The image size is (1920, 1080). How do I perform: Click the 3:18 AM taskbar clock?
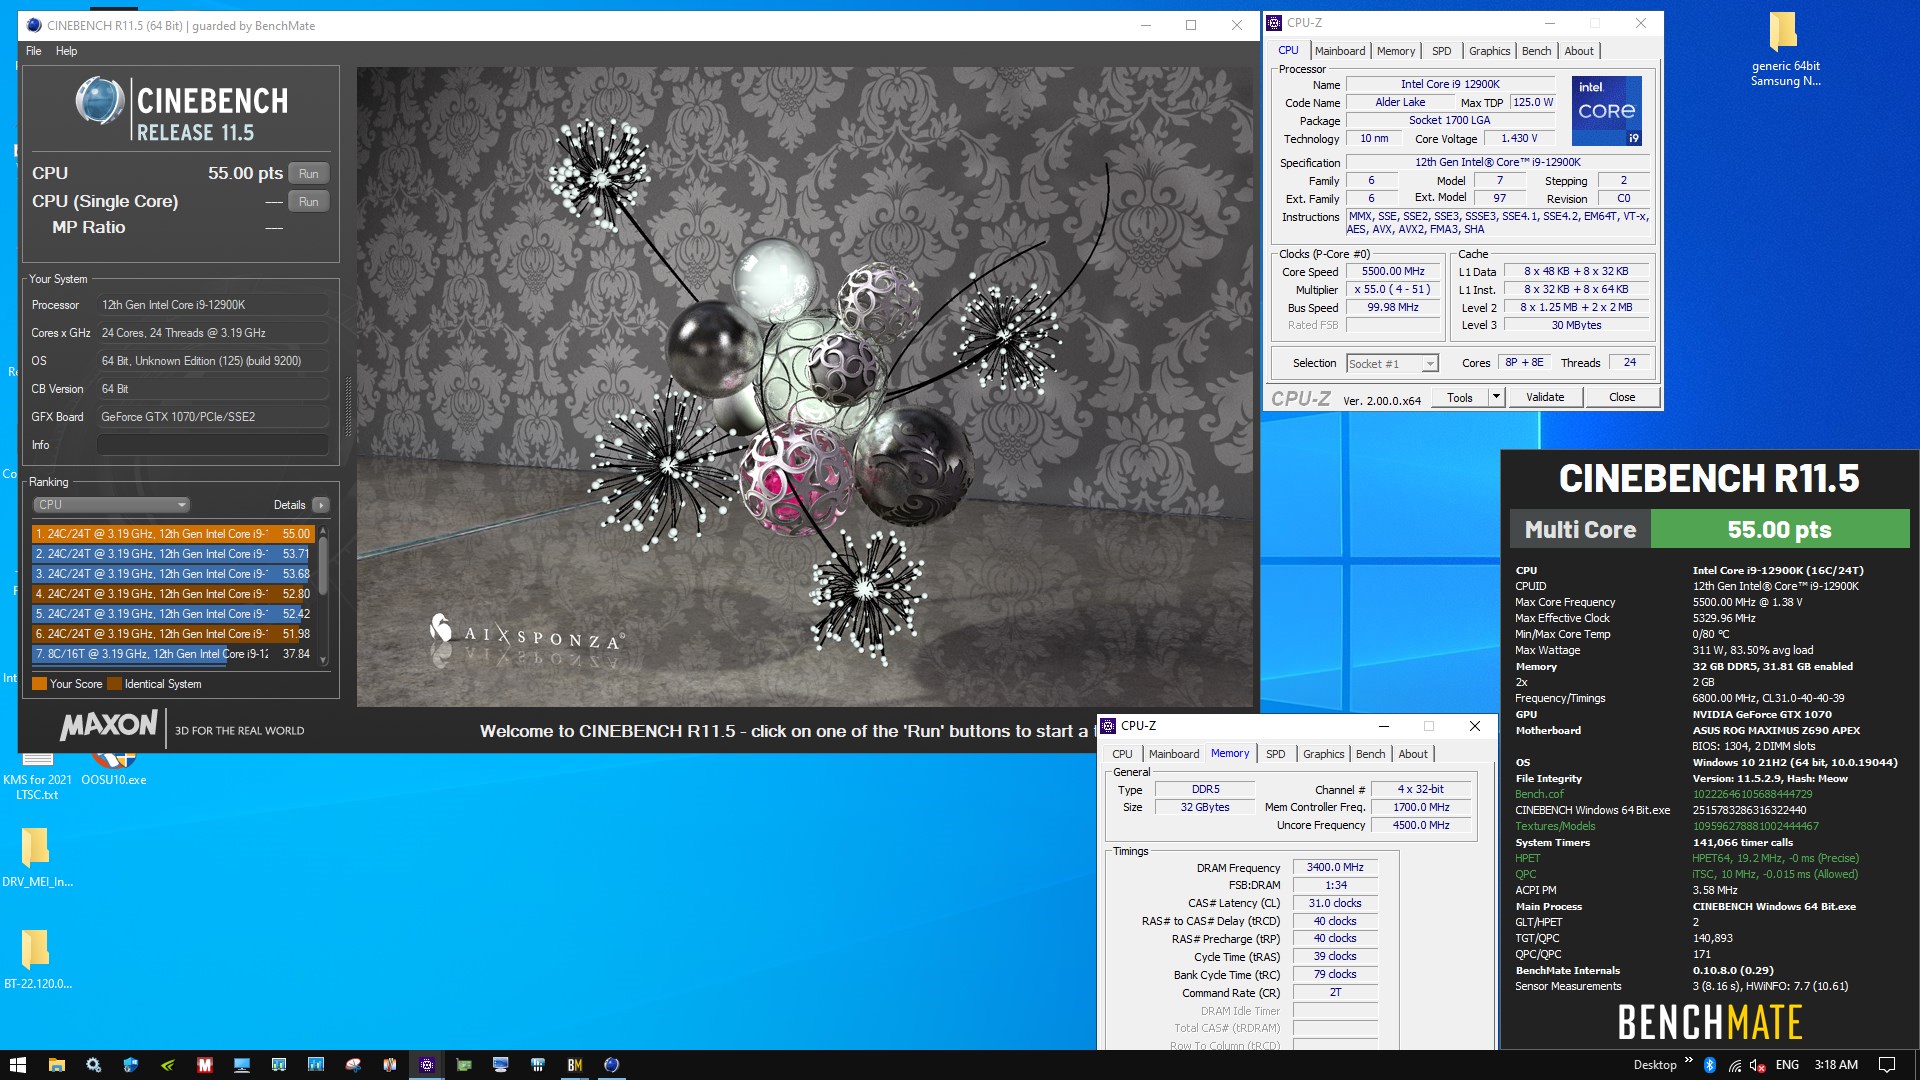point(1836,1065)
